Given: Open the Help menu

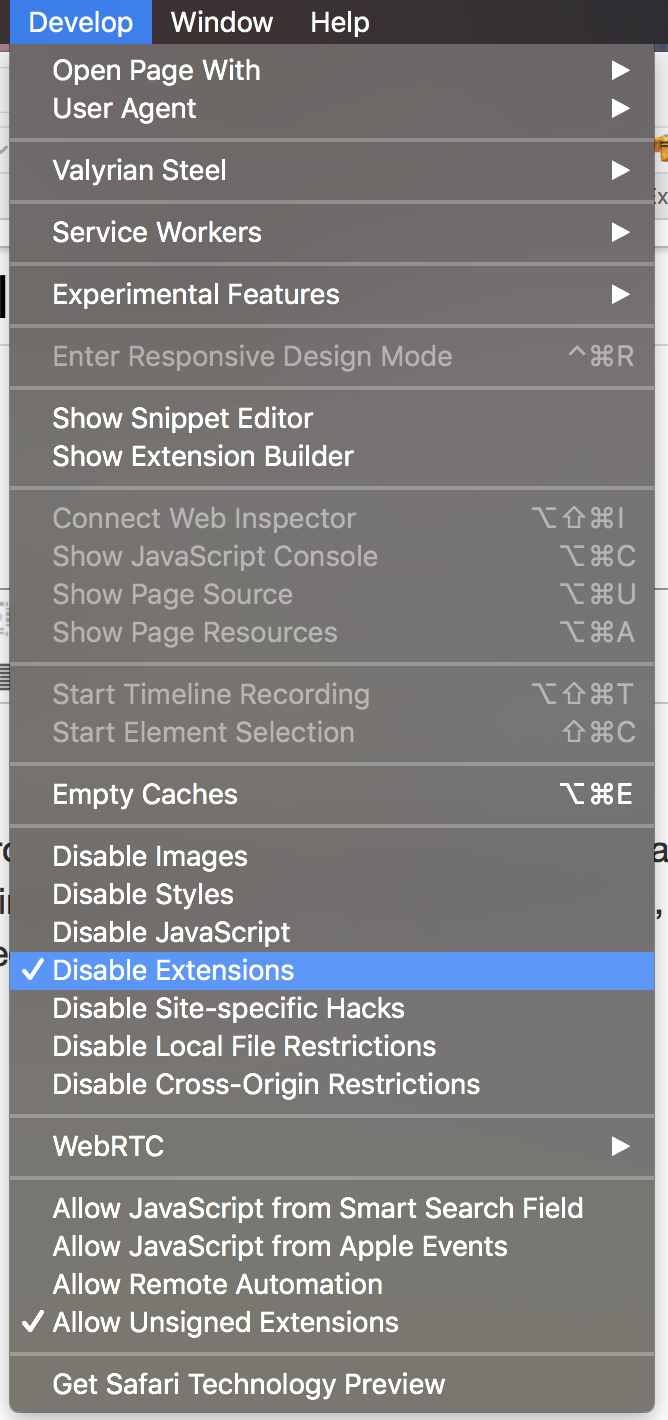Looking at the screenshot, I should pos(339,22).
